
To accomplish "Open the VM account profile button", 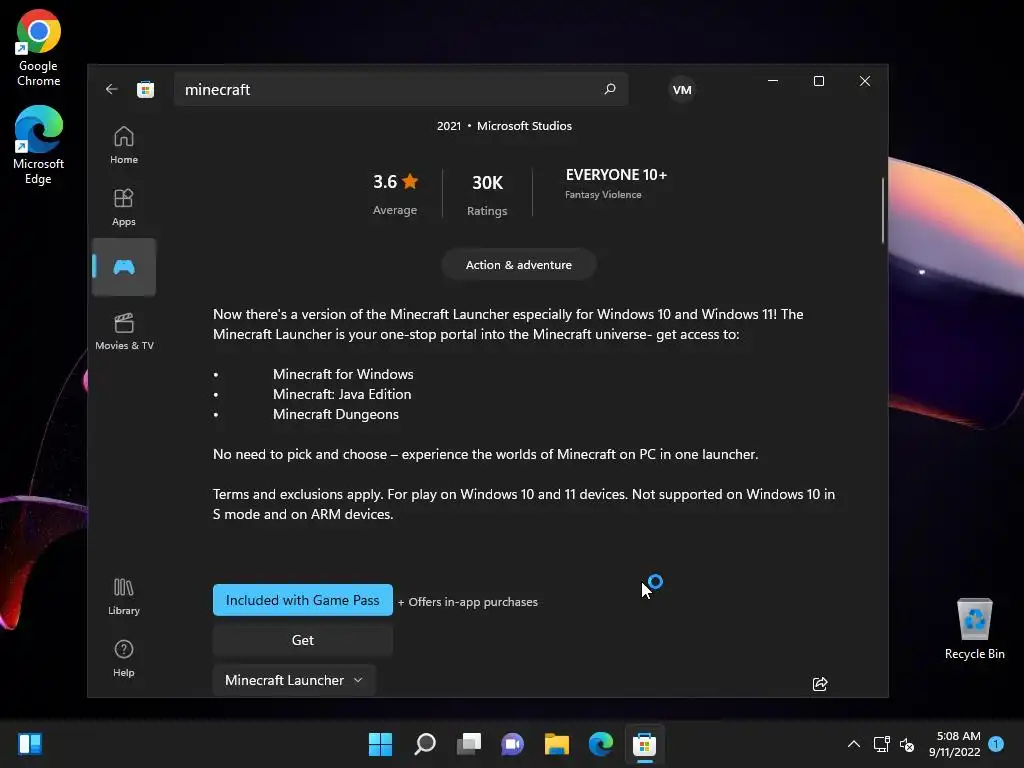I will [x=682, y=90].
